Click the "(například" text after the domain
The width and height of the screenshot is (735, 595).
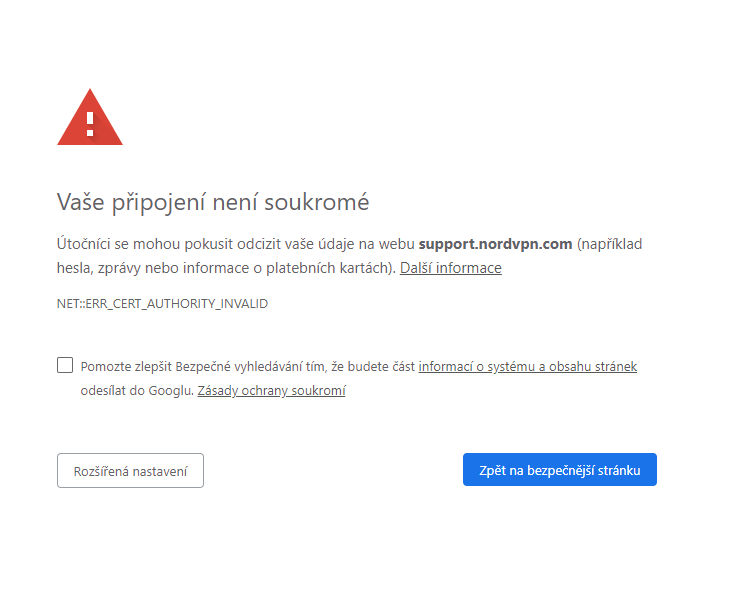610,243
